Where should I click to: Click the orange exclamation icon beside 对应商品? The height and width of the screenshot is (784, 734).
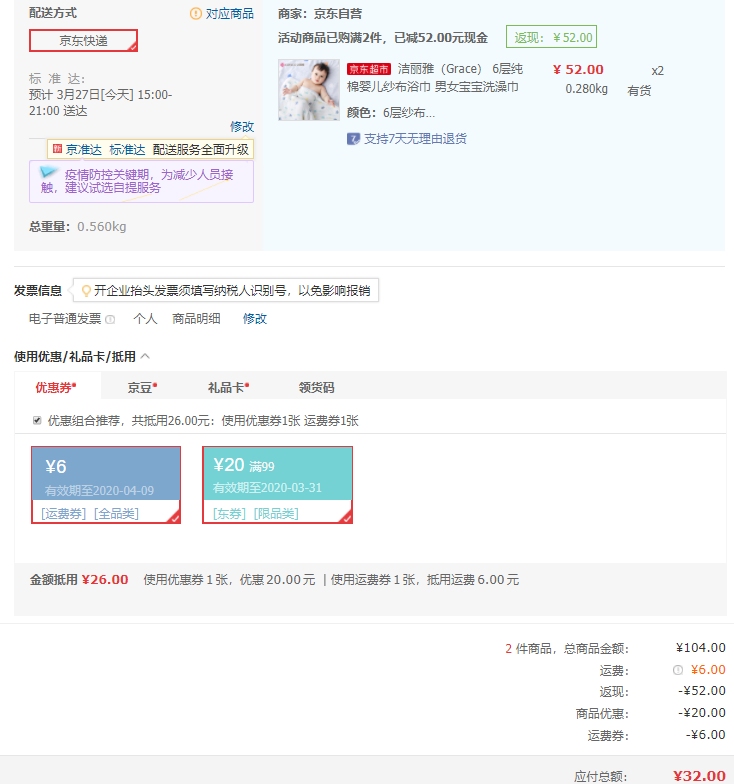coord(196,14)
